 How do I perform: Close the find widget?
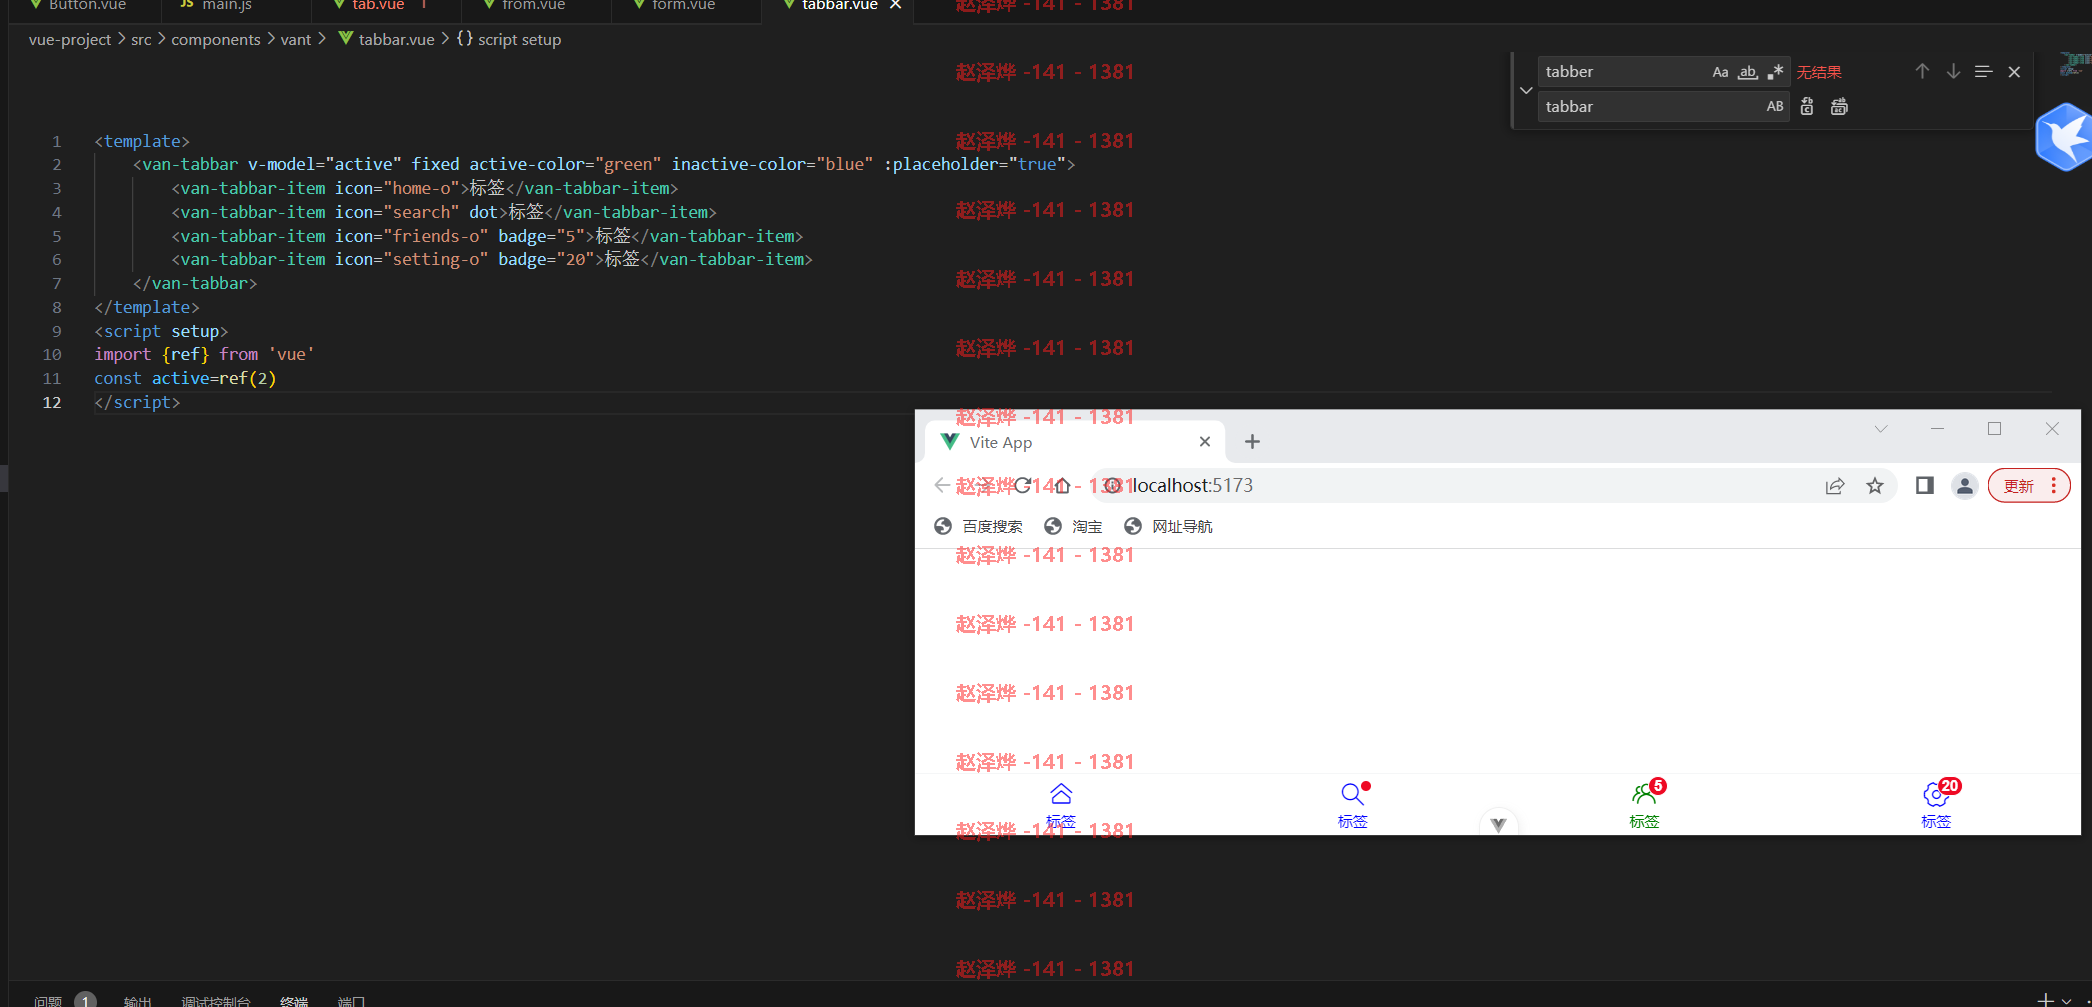tap(2015, 72)
